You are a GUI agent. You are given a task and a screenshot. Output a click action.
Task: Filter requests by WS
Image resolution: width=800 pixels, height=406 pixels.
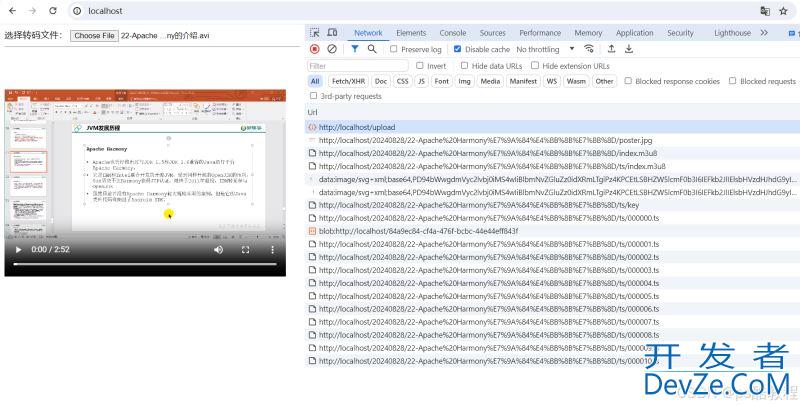[x=552, y=81]
